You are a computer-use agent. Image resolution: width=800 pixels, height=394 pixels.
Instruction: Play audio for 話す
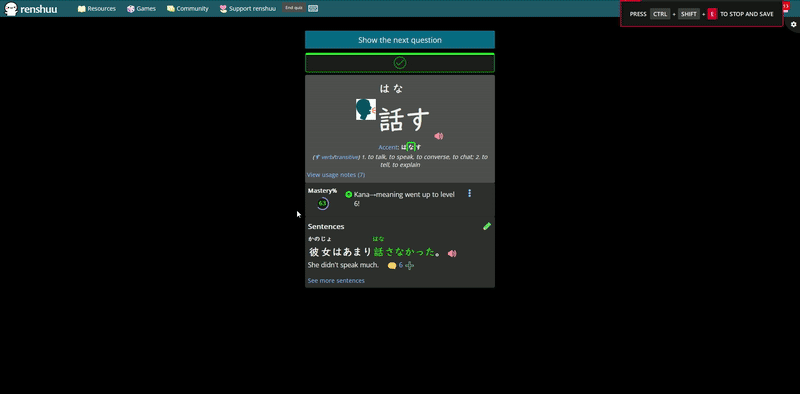pyautogui.click(x=438, y=136)
